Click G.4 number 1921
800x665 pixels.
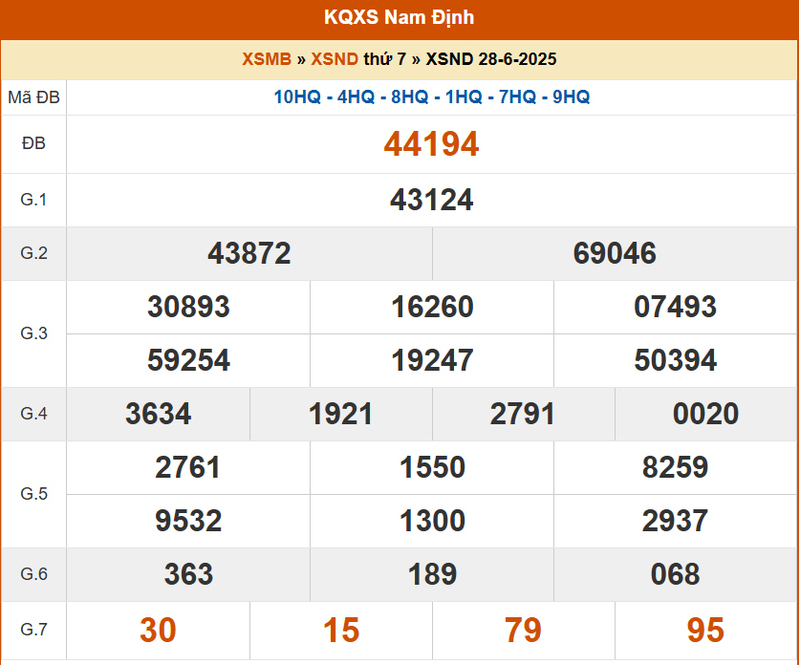click(x=341, y=413)
